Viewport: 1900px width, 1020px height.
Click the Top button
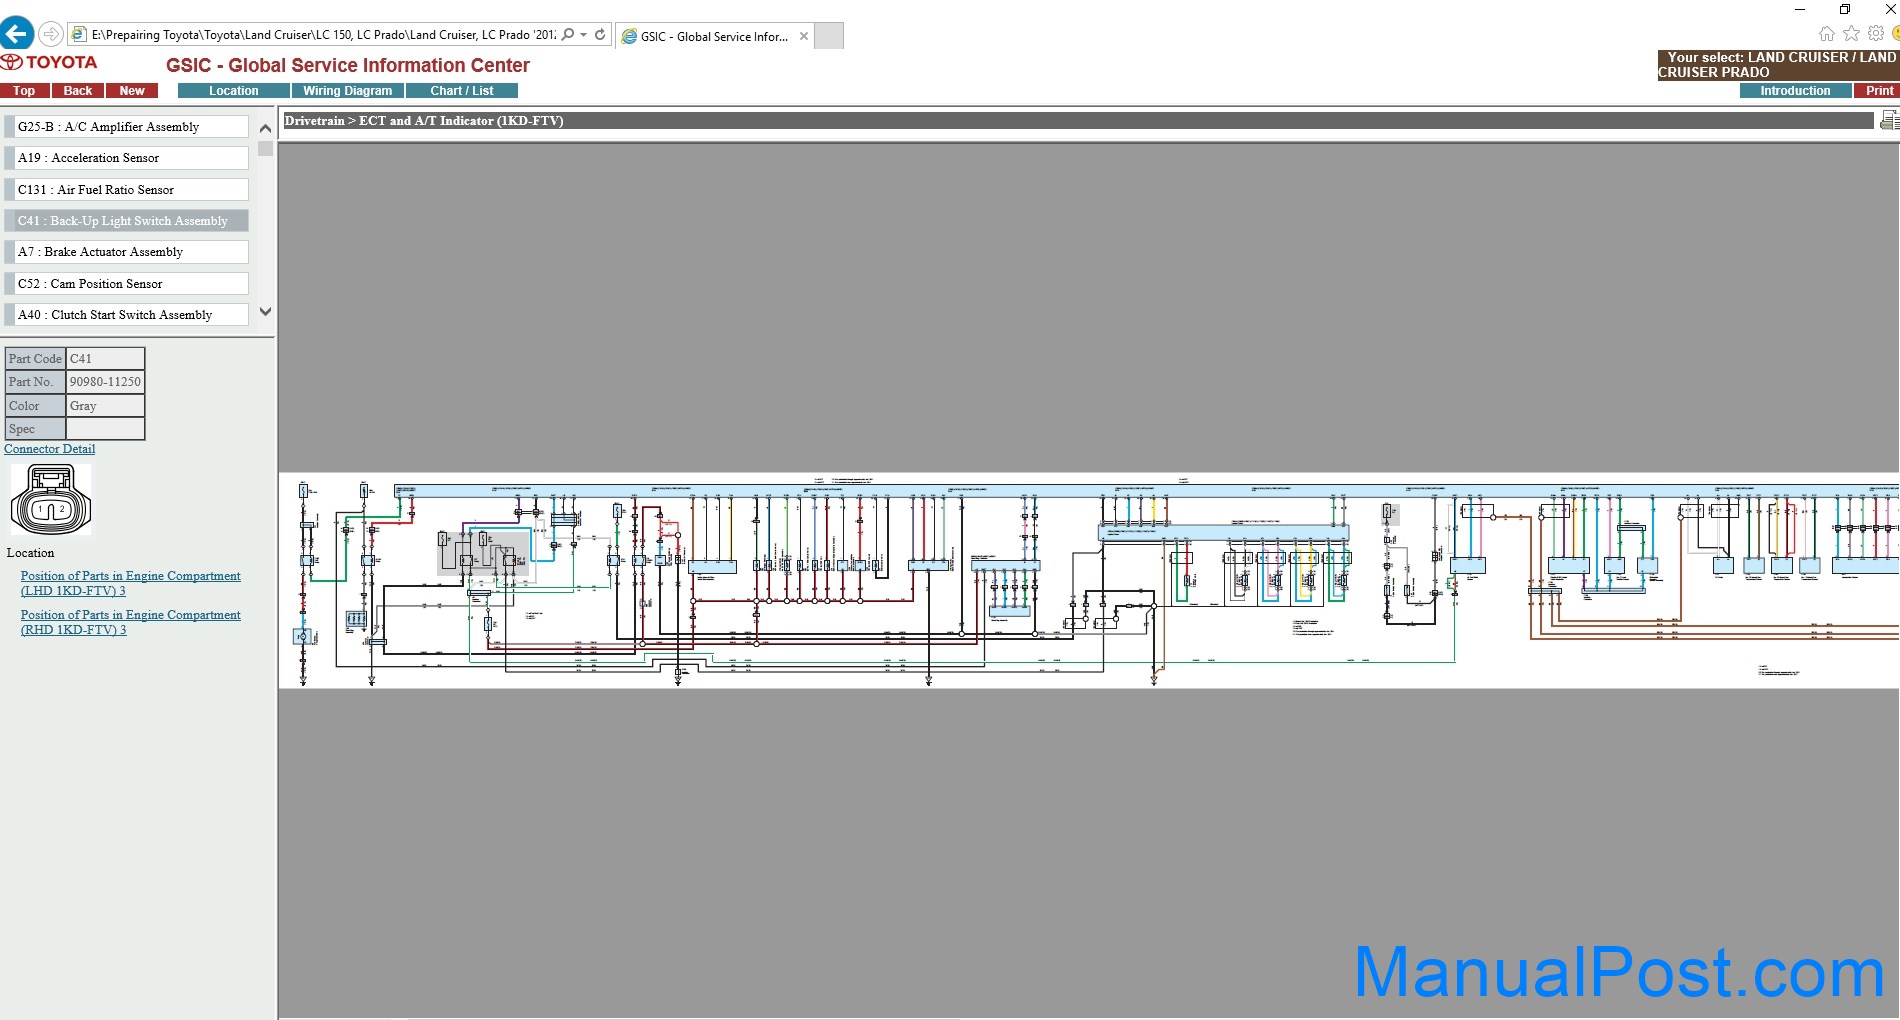[24, 91]
